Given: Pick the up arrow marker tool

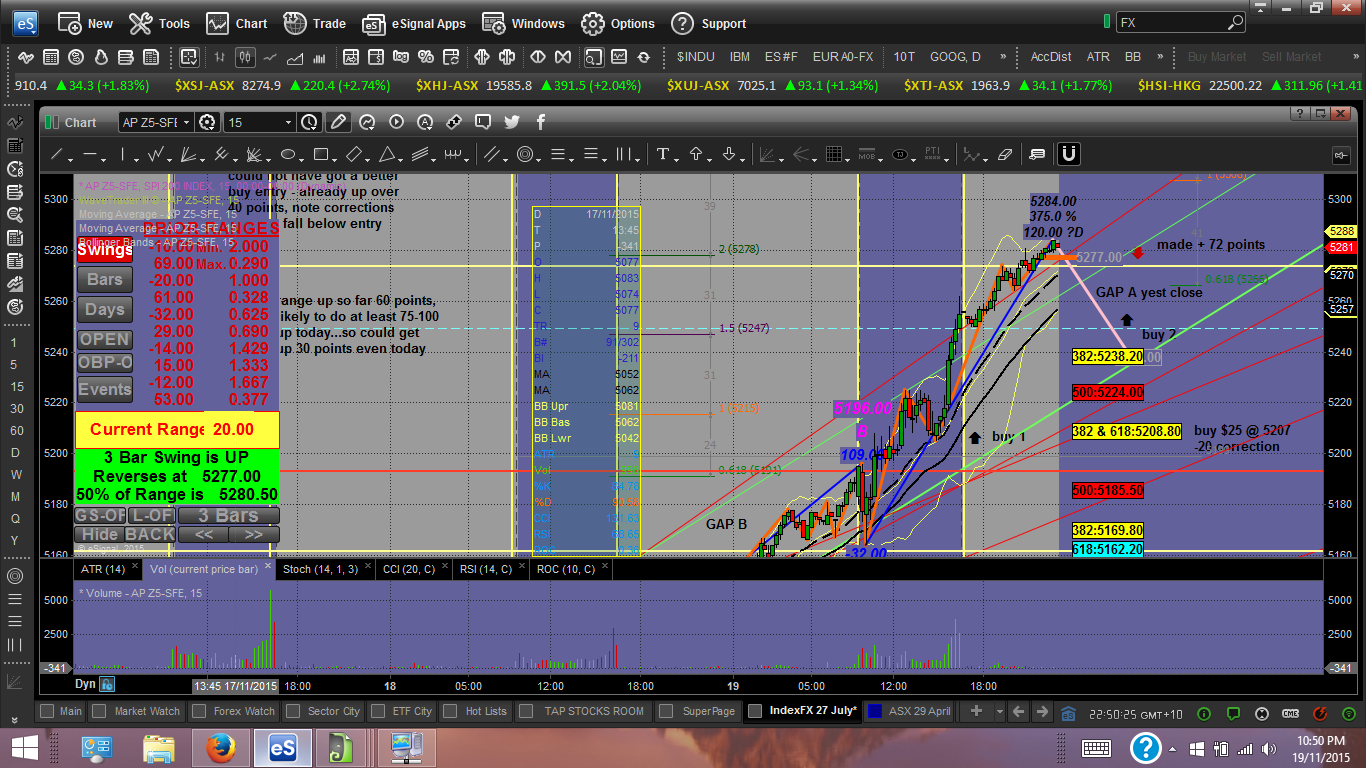Looking at the screenshot, I should (696, 155).
